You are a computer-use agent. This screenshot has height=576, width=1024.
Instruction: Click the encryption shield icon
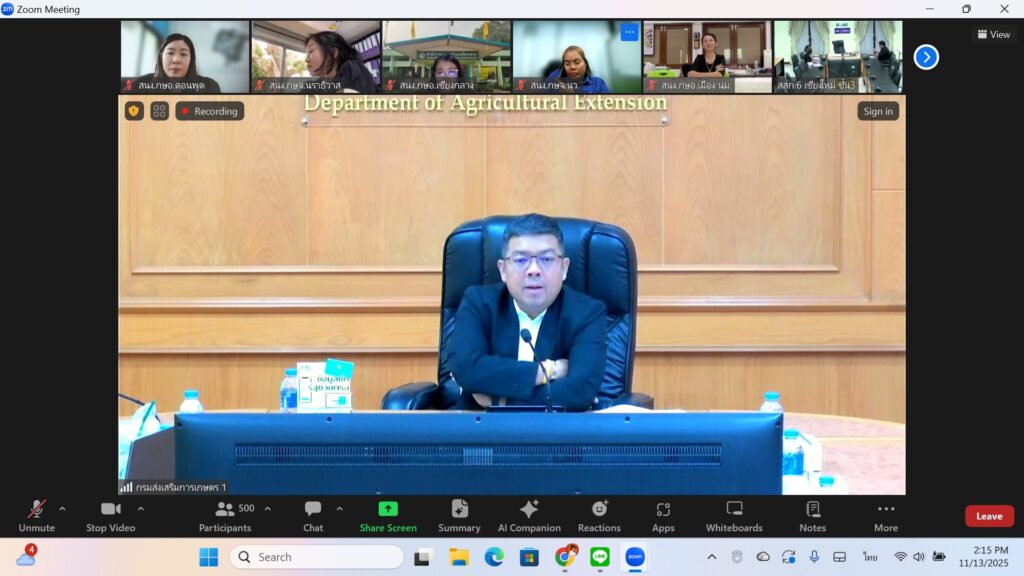pos(134,111)
